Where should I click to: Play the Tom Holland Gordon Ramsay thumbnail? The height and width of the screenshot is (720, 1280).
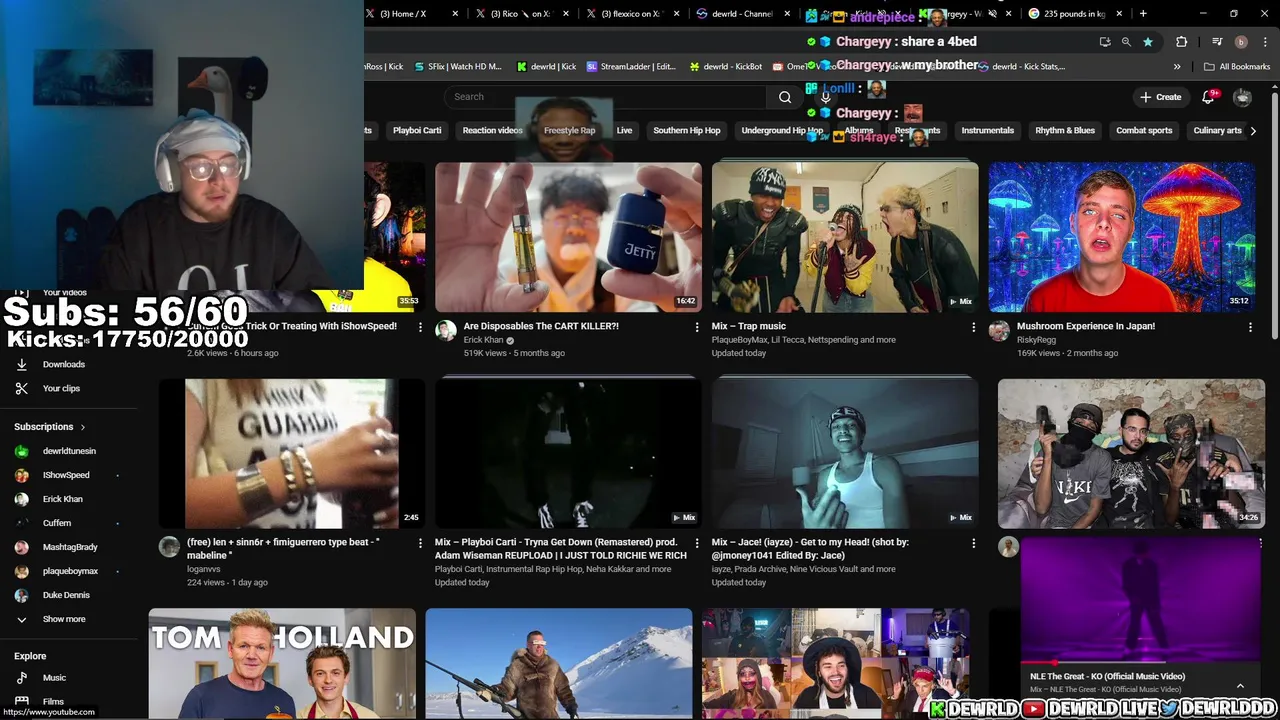[x=282, y=664]
